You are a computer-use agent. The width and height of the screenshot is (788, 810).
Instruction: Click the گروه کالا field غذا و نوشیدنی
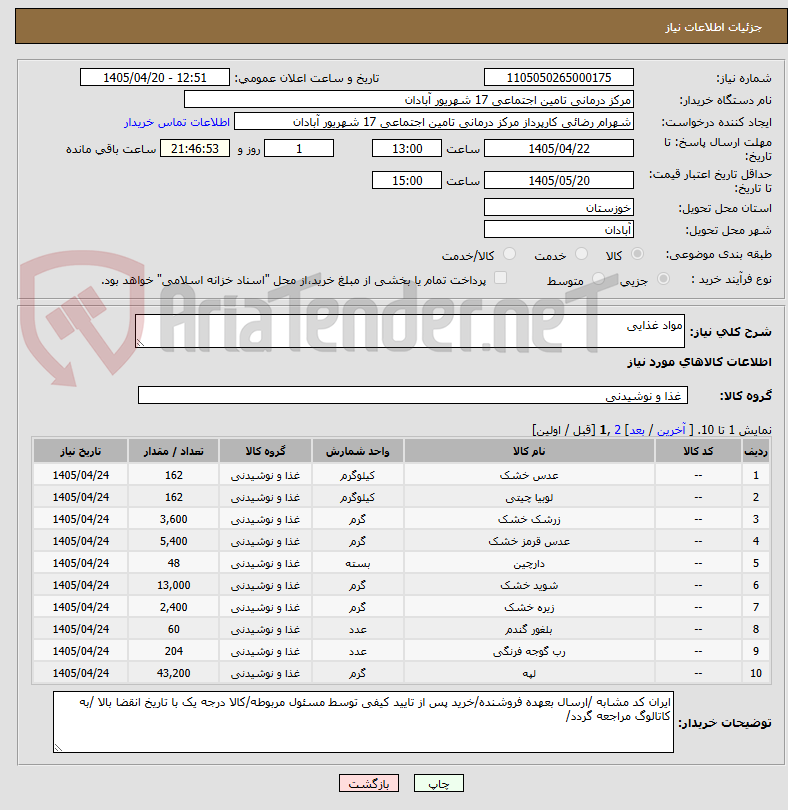pyautogui.click(x=412, y=395)
